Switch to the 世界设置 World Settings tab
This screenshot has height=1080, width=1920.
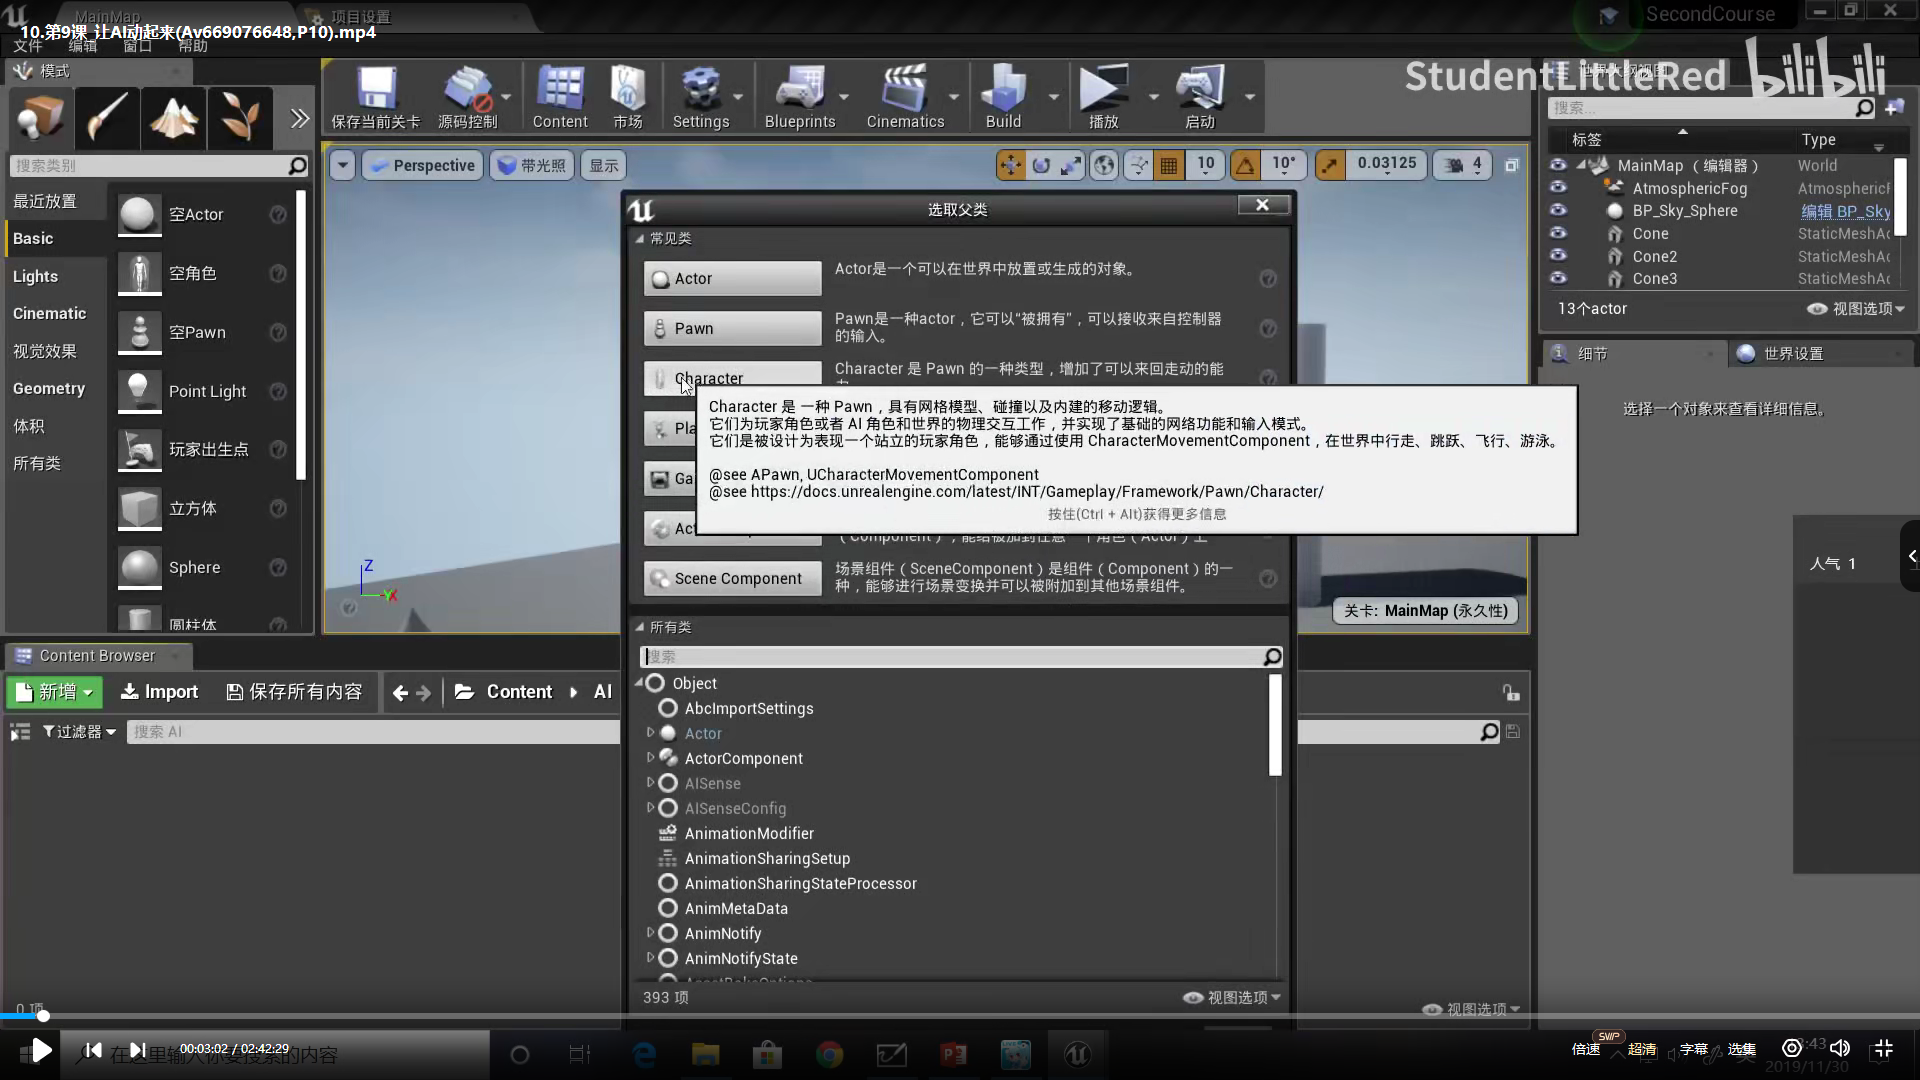(x=1793, y=353)
